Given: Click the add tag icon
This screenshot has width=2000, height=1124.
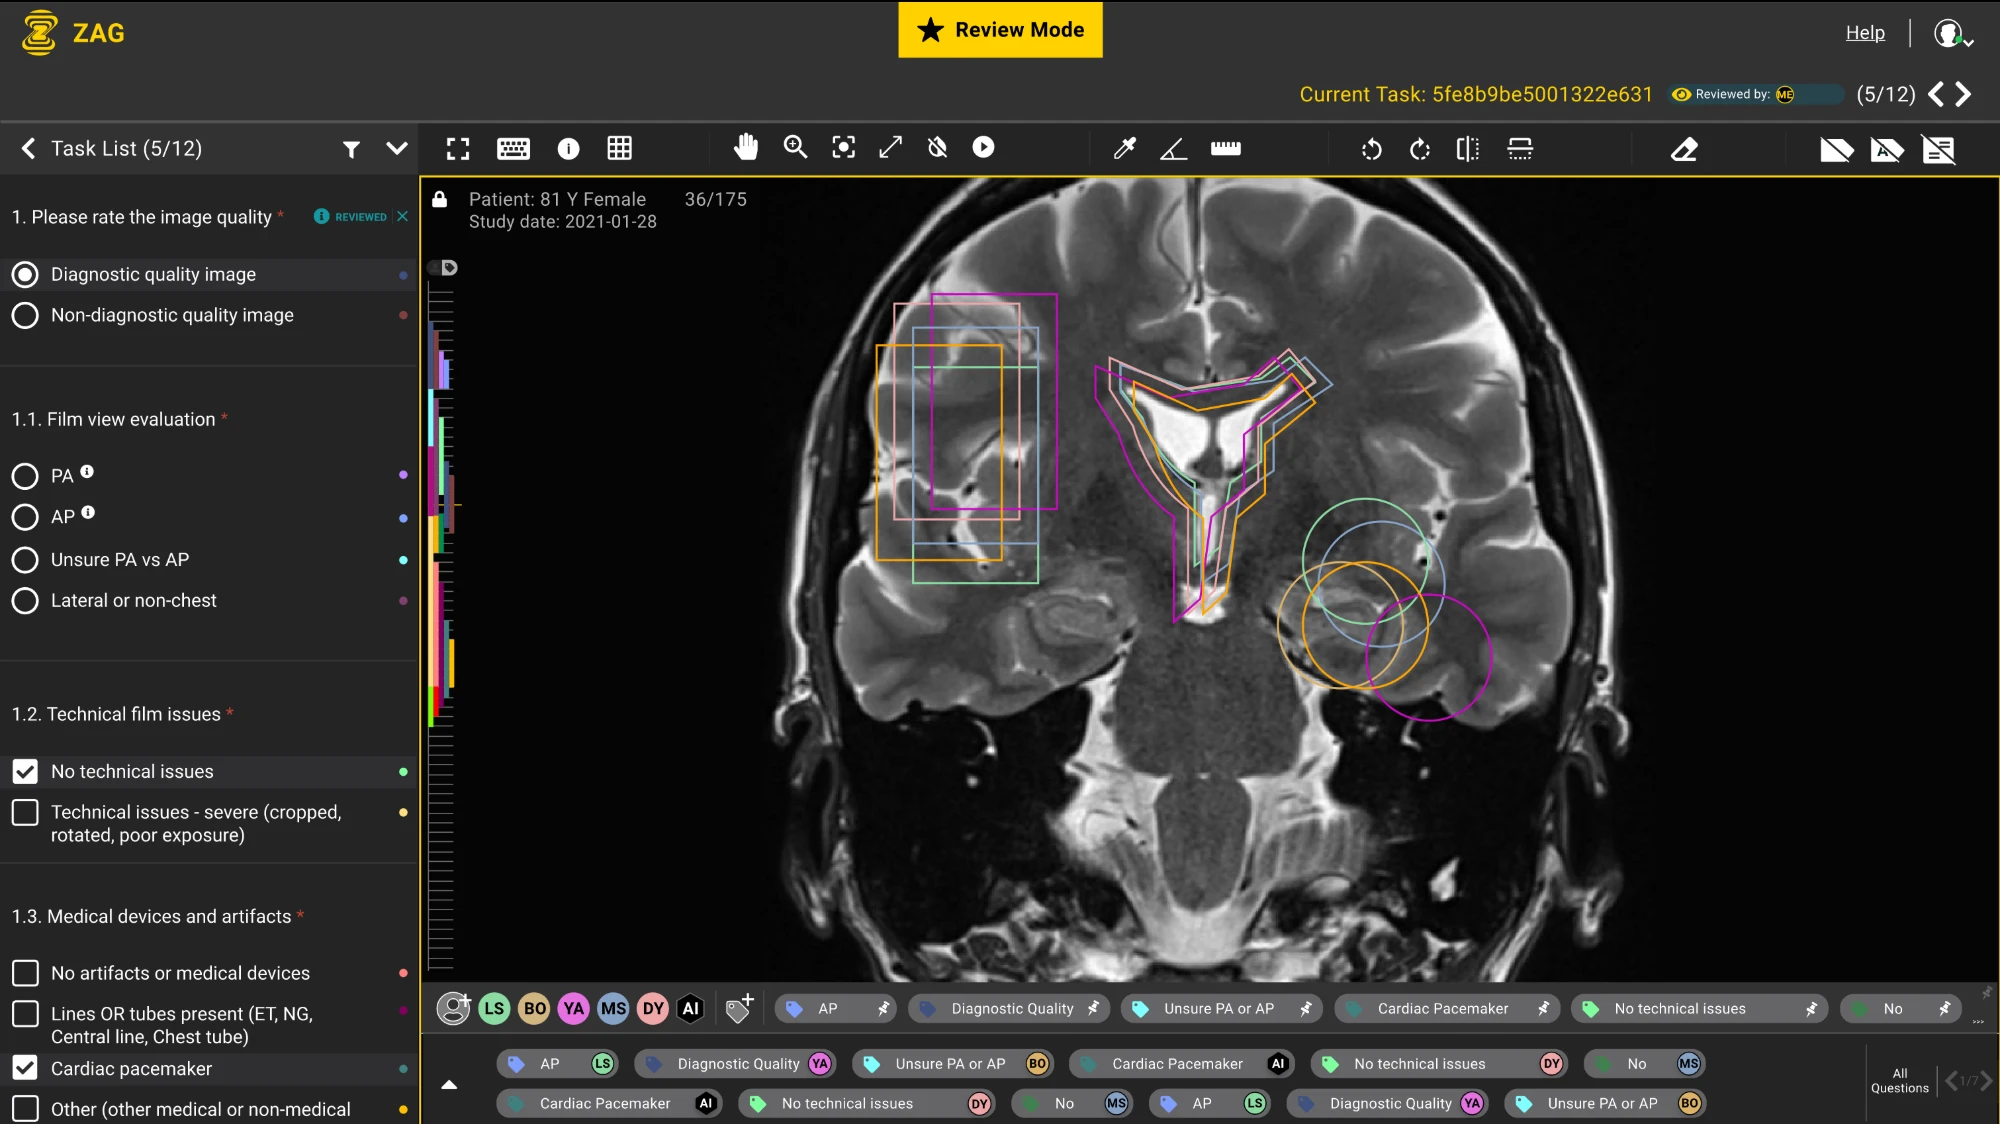Looking at the screenshot, I should click(x=740, y=1008).
